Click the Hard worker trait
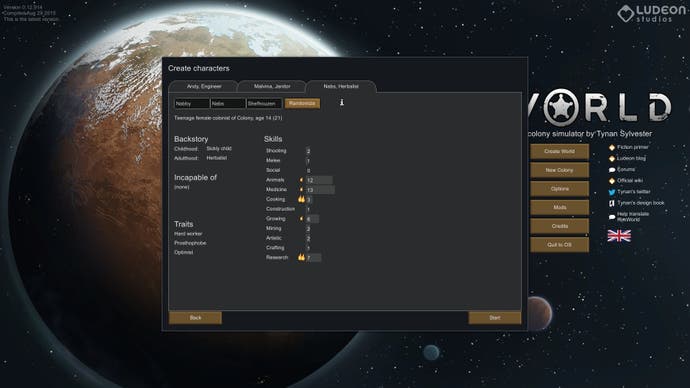The image size is (690, 388). pos(188,234)
